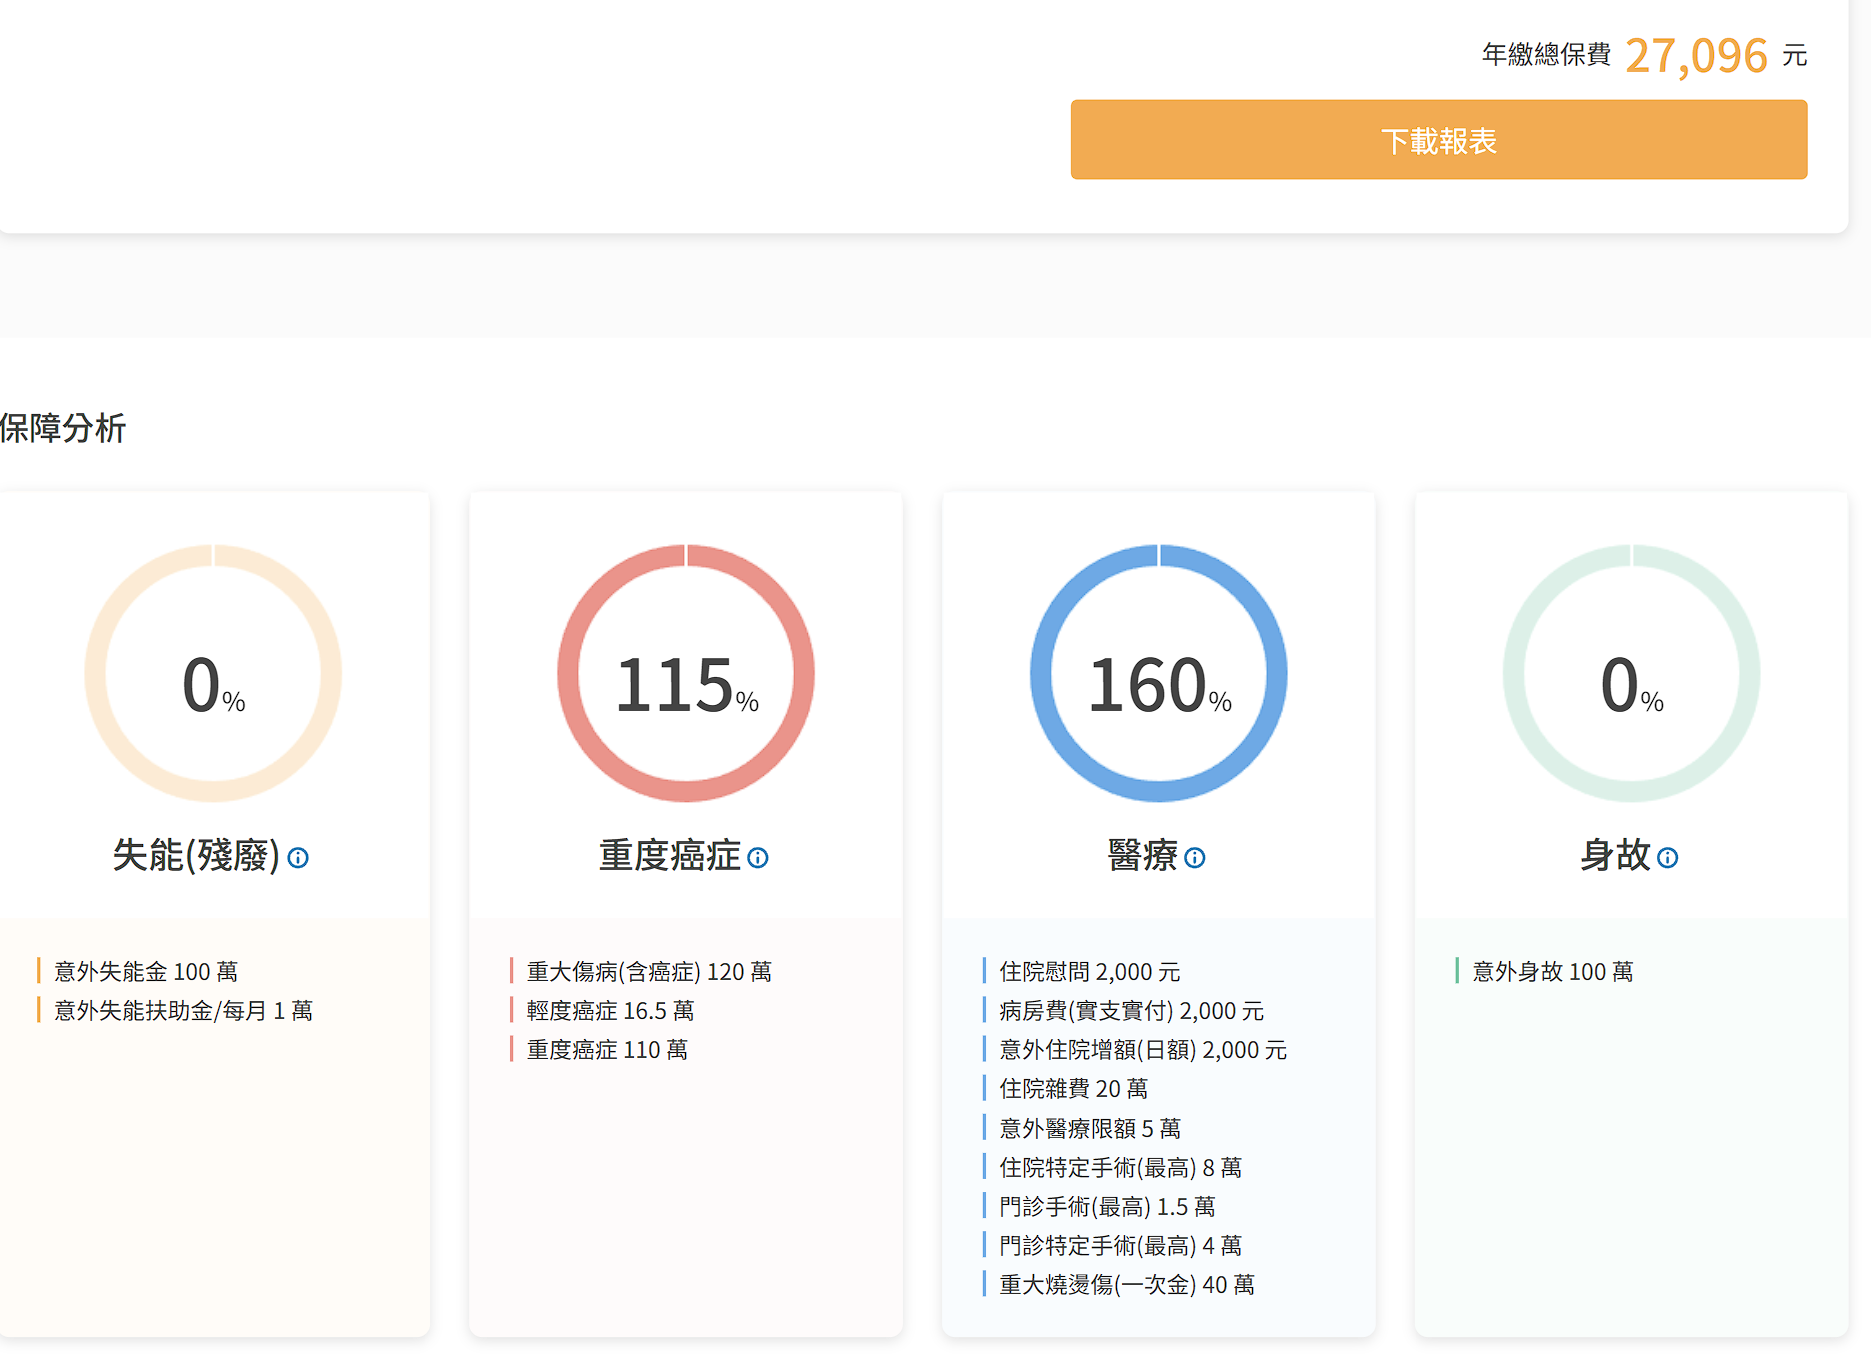The height and width of the screenshot is (1355, 1871).
Task: Click the info icon next to 醫療
Action: 1195,858
